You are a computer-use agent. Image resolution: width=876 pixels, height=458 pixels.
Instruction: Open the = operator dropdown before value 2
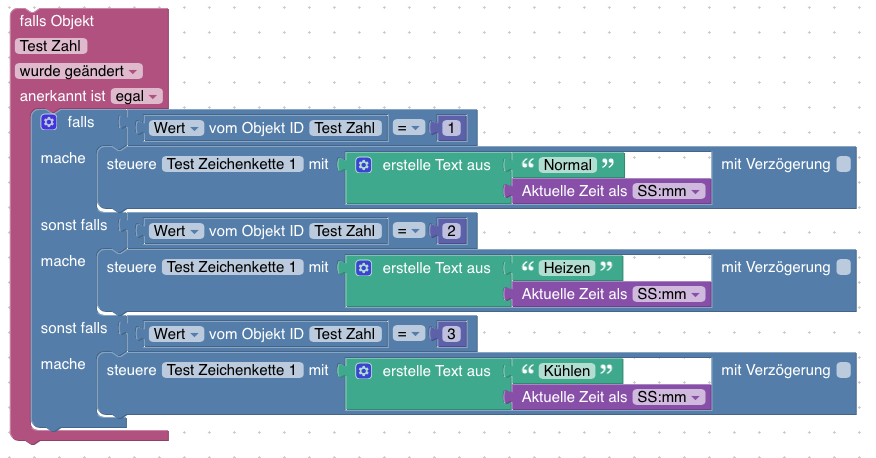(408, 231)
